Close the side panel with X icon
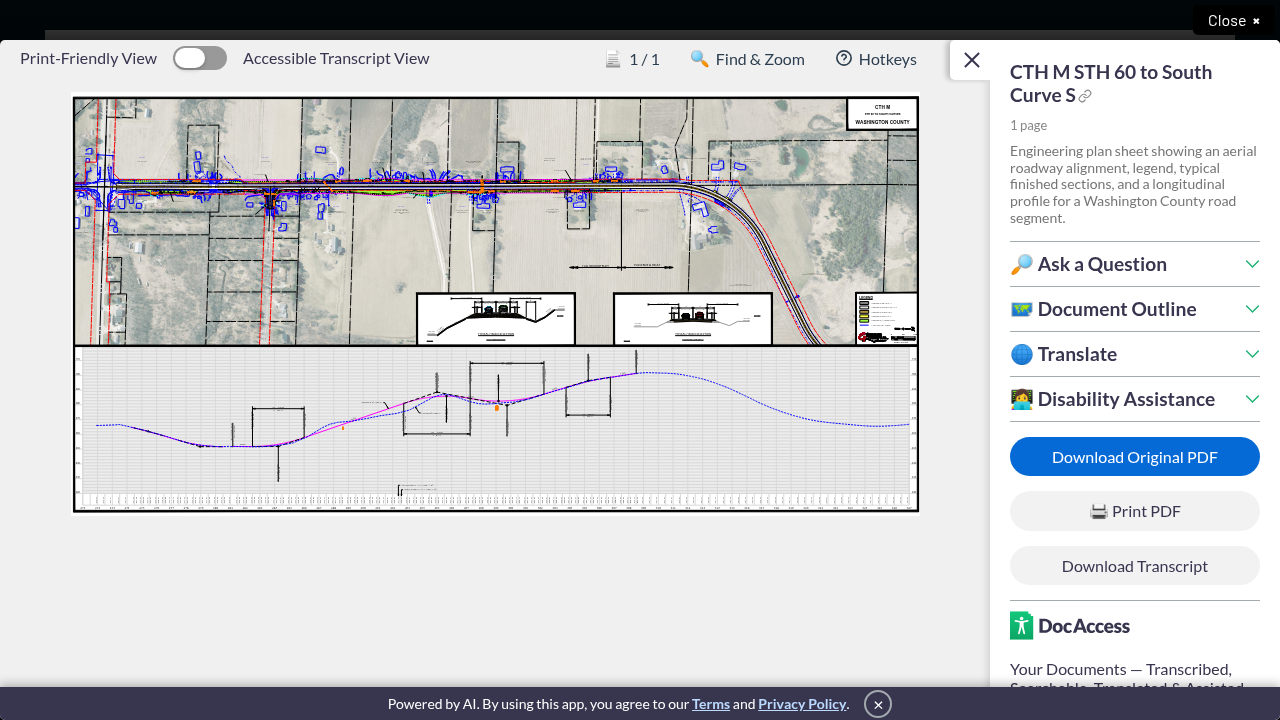 [971, 60]
